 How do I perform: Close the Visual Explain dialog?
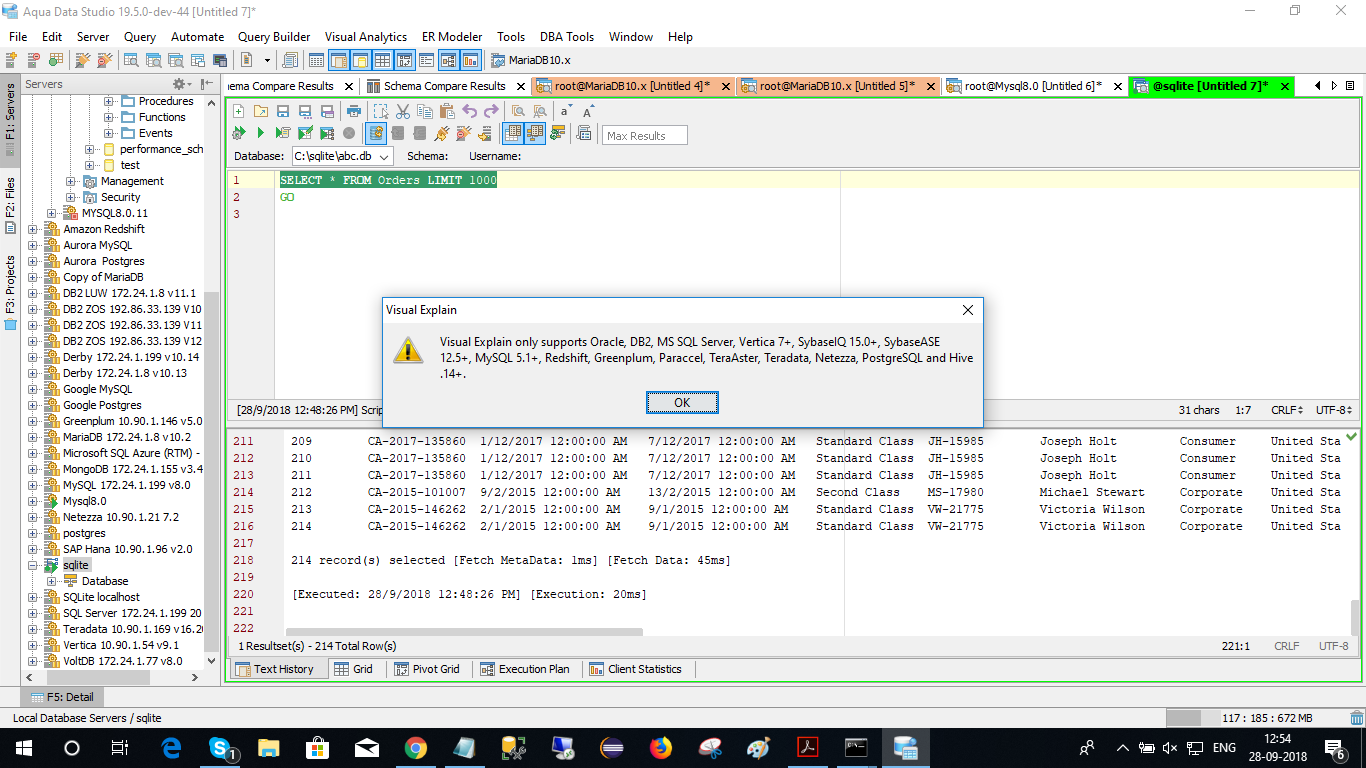coord(967,310)
